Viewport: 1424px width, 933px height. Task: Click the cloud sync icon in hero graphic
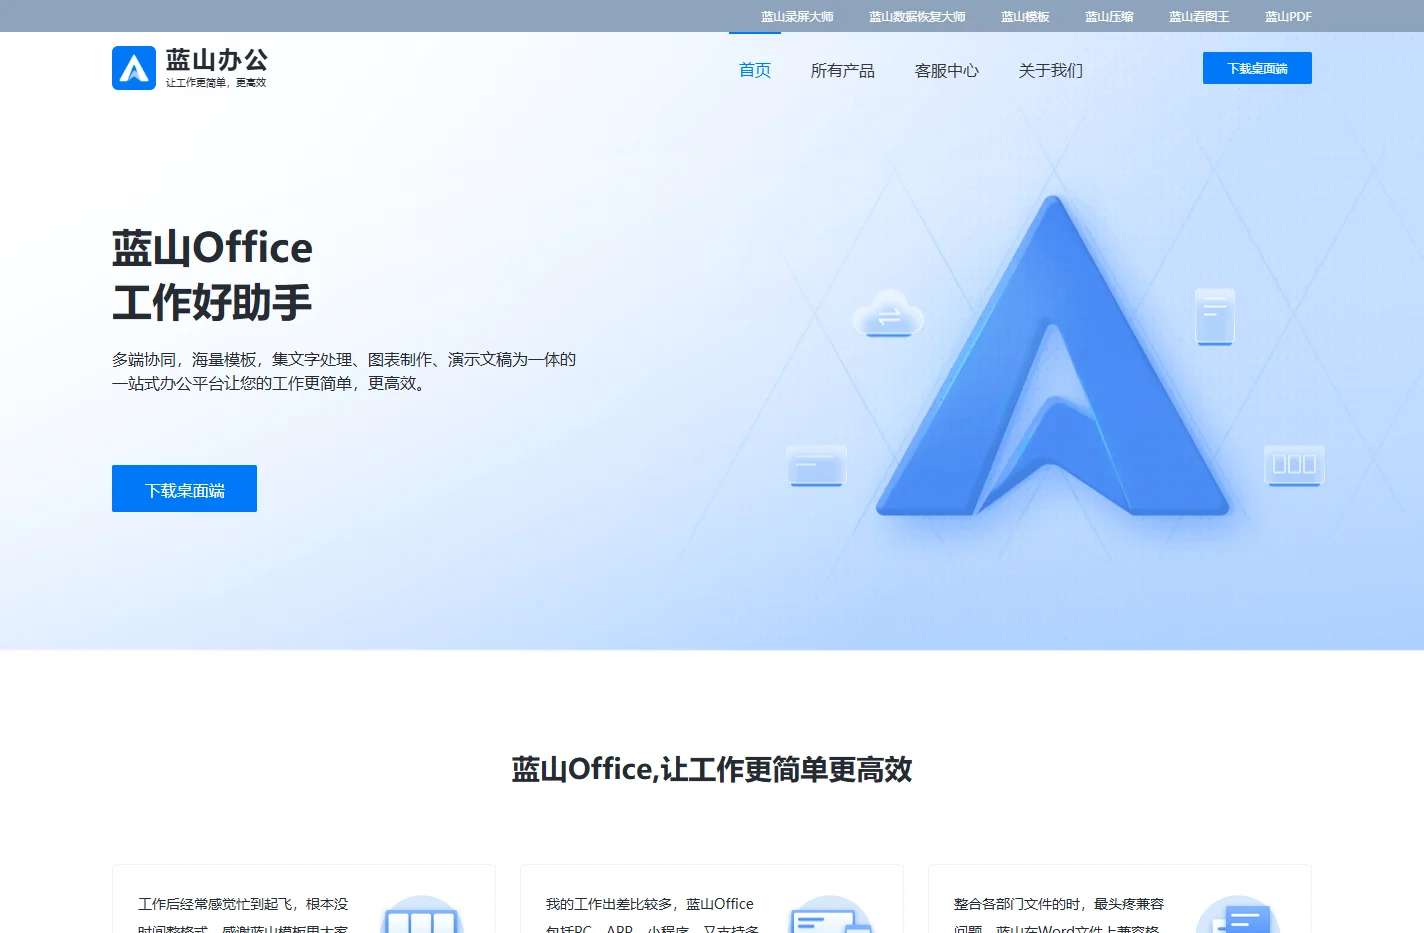888,313
